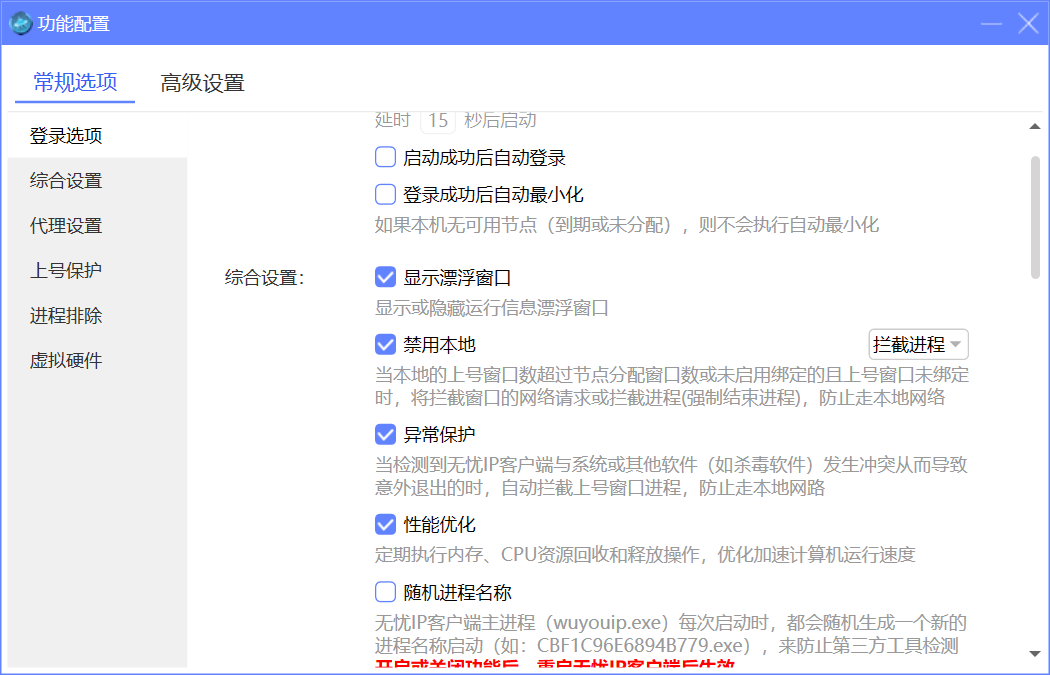This screenshot has width=1050, height=675.
Task: Toggle the 异常保护 checkbox off
Action: tap(386, 435)
